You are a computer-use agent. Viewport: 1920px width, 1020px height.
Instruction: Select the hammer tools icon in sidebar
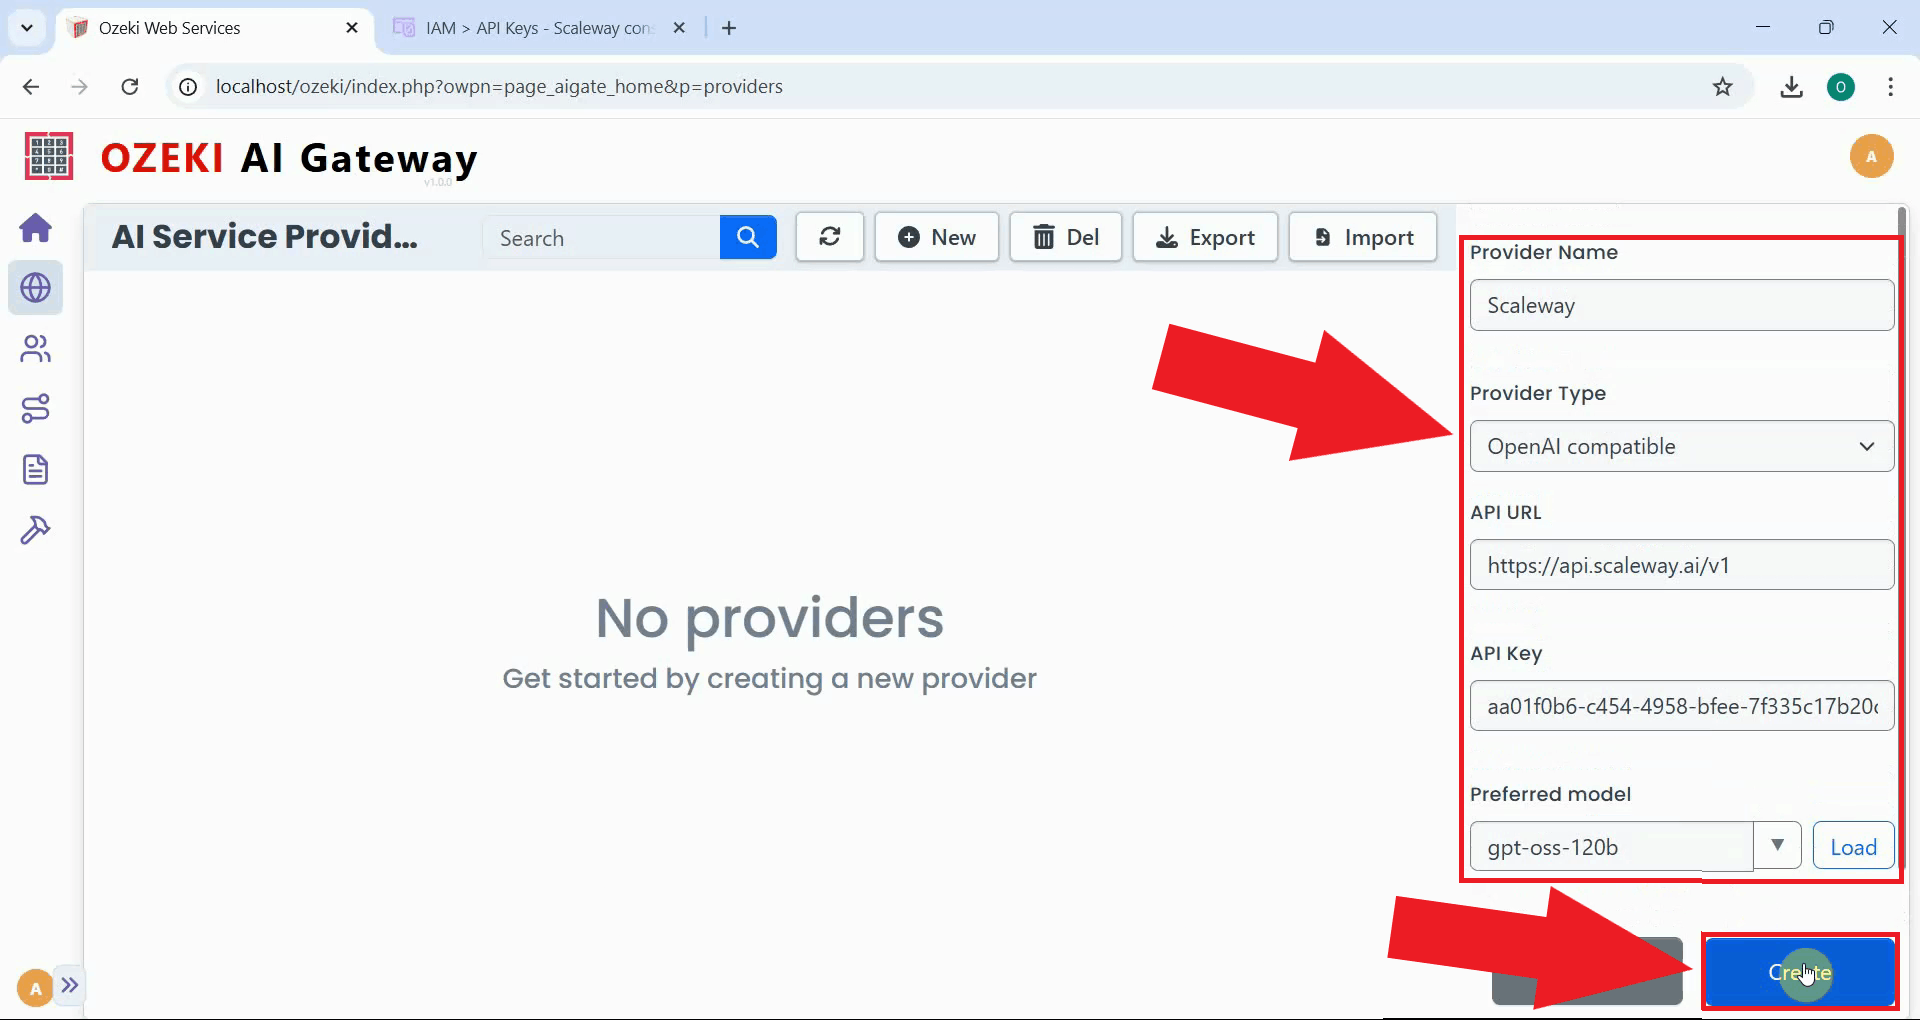(36, 529)
